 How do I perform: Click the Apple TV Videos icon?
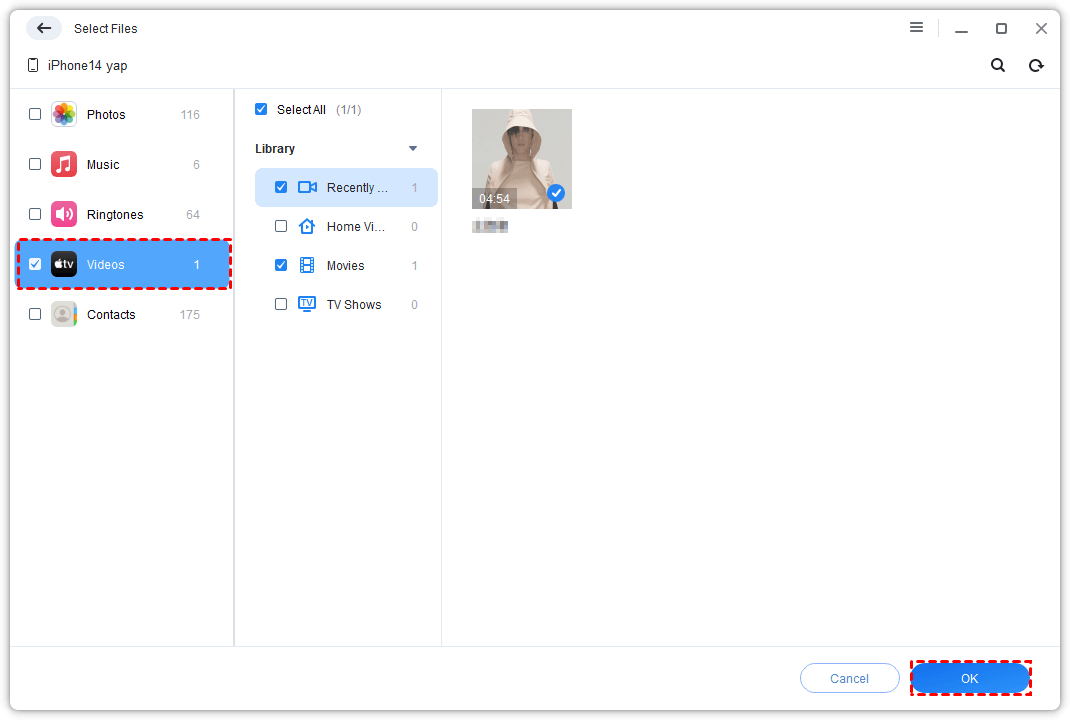click(x=64, y=264)
